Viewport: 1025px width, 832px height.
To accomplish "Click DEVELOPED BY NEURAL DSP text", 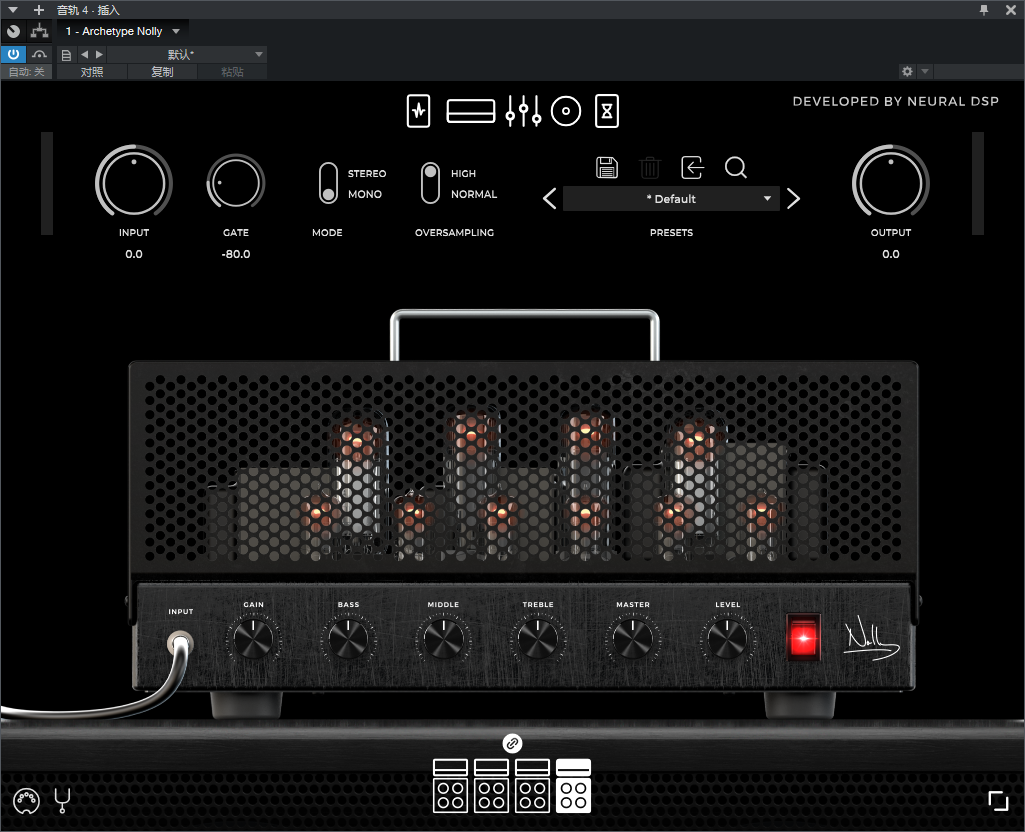I will pos(896,101).
